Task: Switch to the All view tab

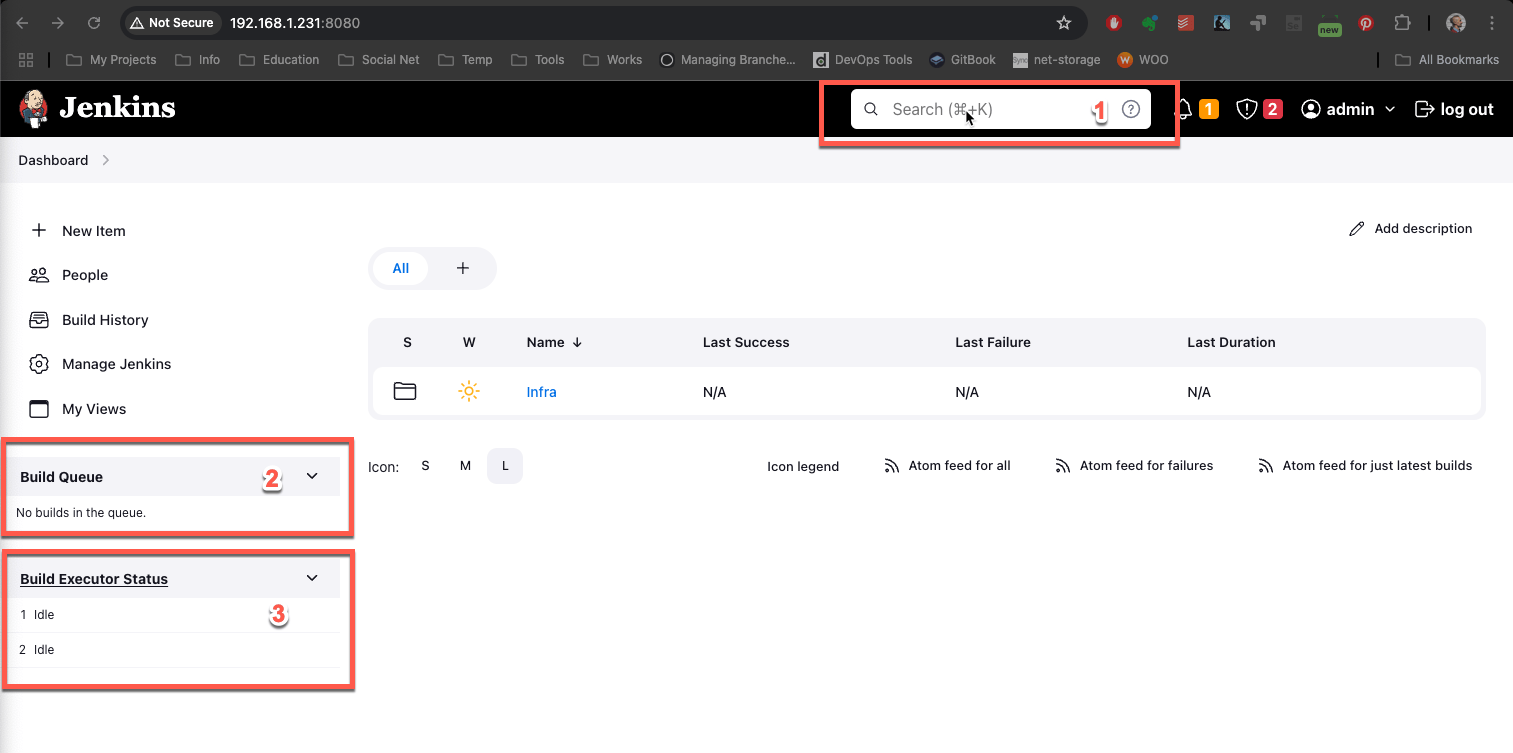Action: coord(400,268)
